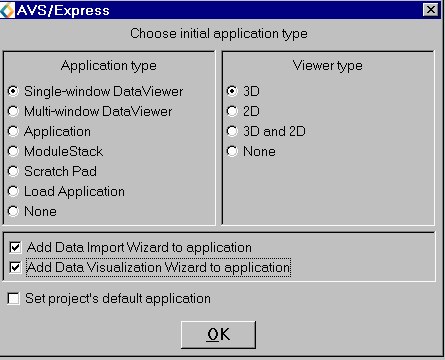This screenshot has height=360, width=445.
Task: Click the AVS/Express title bar icon
Action: click(7, 10)
